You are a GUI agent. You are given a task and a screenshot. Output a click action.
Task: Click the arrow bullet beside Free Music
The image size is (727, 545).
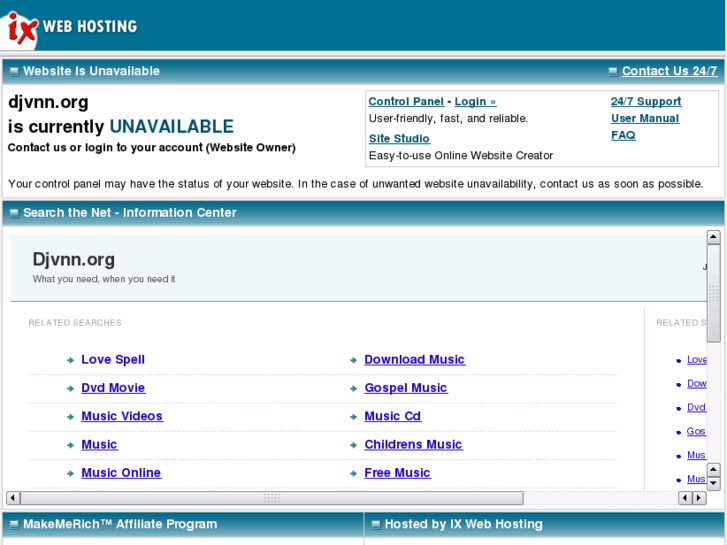[353, 474]
